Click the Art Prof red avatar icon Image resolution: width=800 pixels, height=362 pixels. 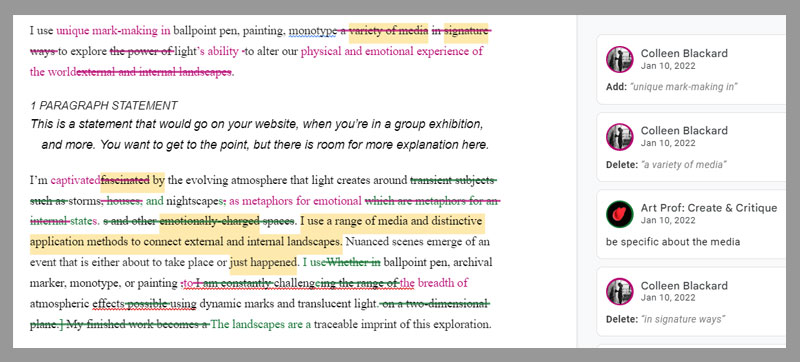[619, 214]
